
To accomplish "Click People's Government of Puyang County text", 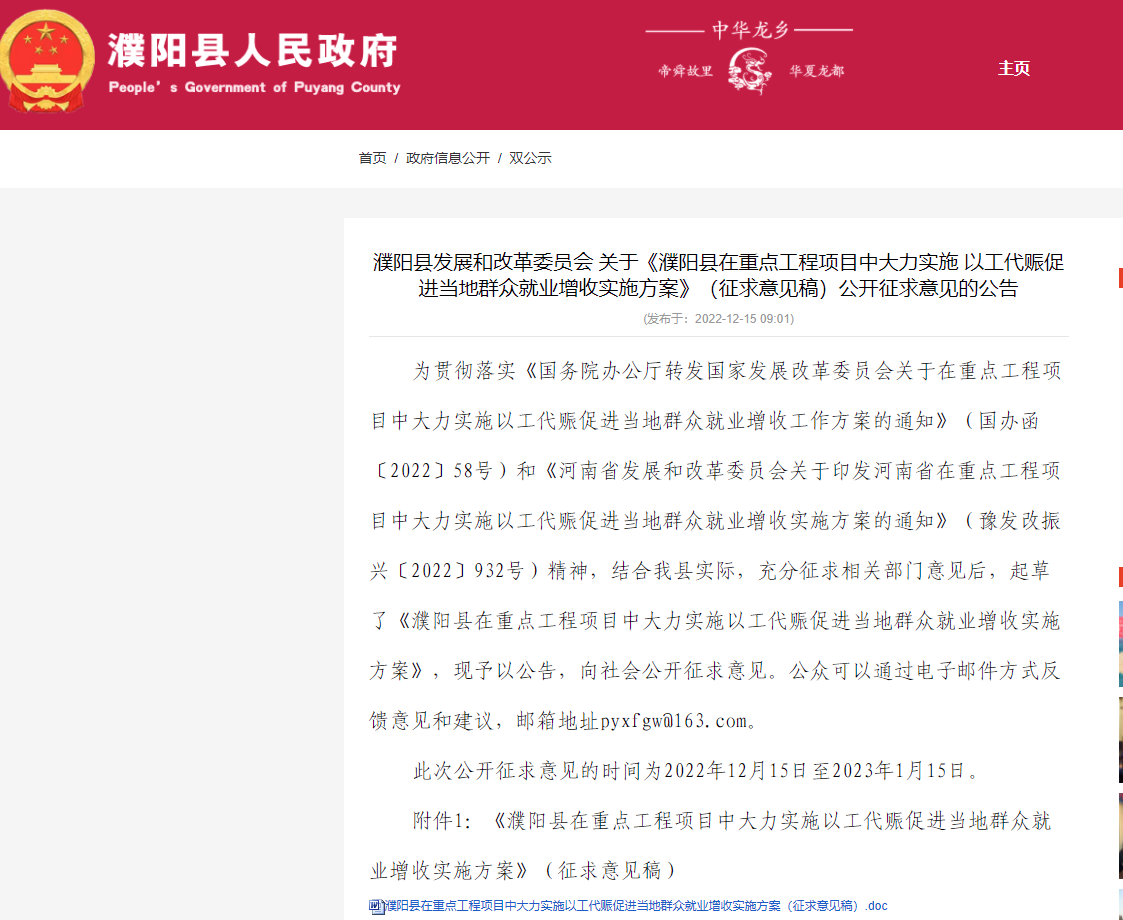I will pyautogui.click(x=254, y=87).
